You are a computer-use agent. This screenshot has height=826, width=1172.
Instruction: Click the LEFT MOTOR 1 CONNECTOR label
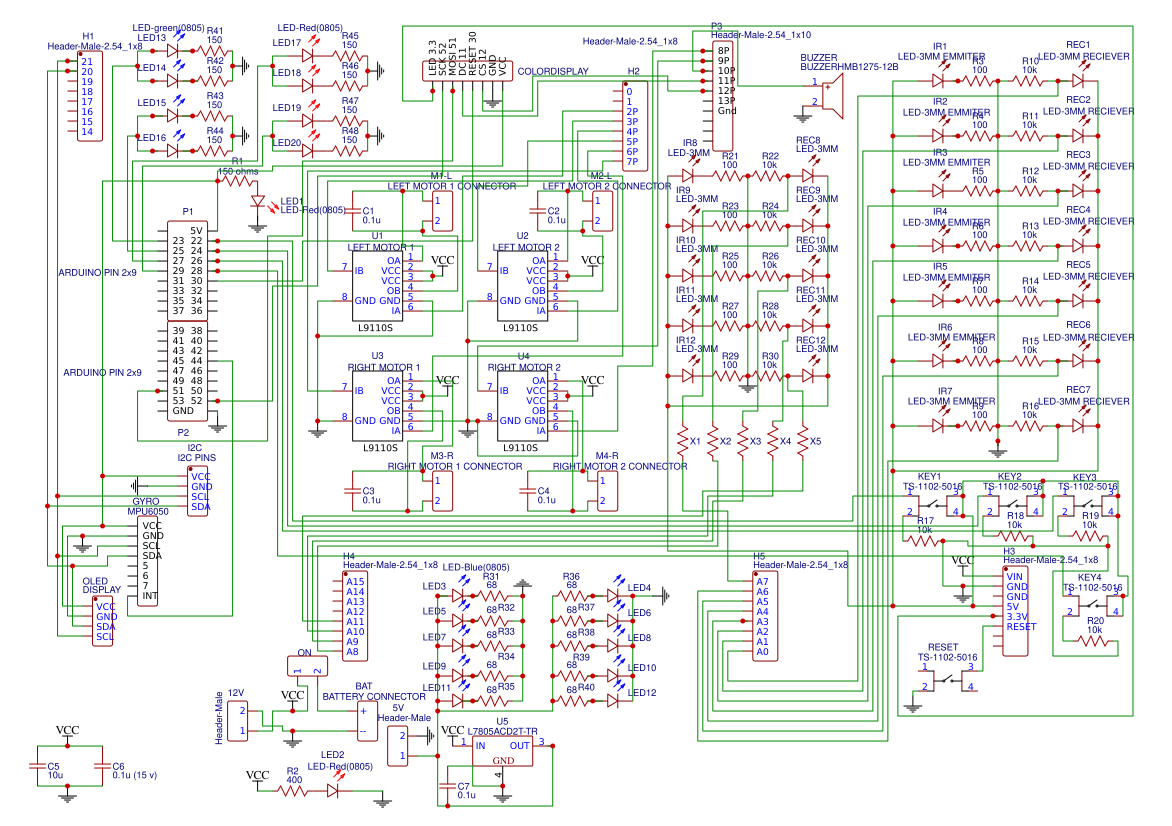pyautogui.click(x=451, y=186)
